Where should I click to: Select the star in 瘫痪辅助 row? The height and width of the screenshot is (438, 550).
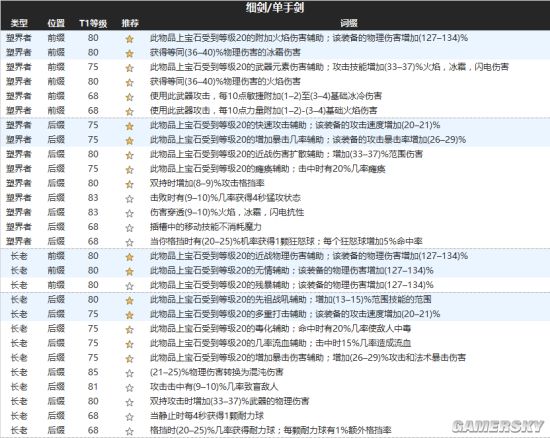click(129, 170)
